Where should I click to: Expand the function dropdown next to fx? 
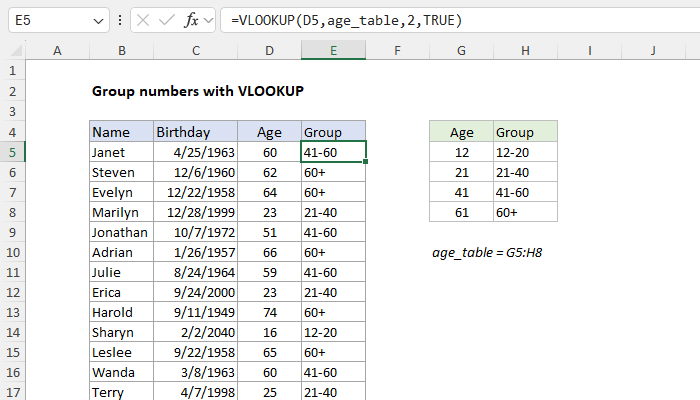208,20
